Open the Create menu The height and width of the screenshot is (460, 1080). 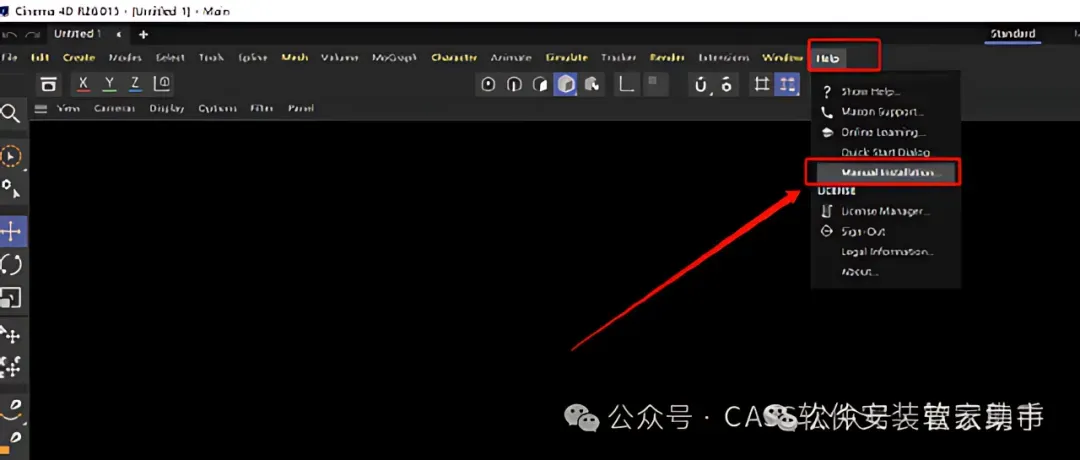(79, 58)
